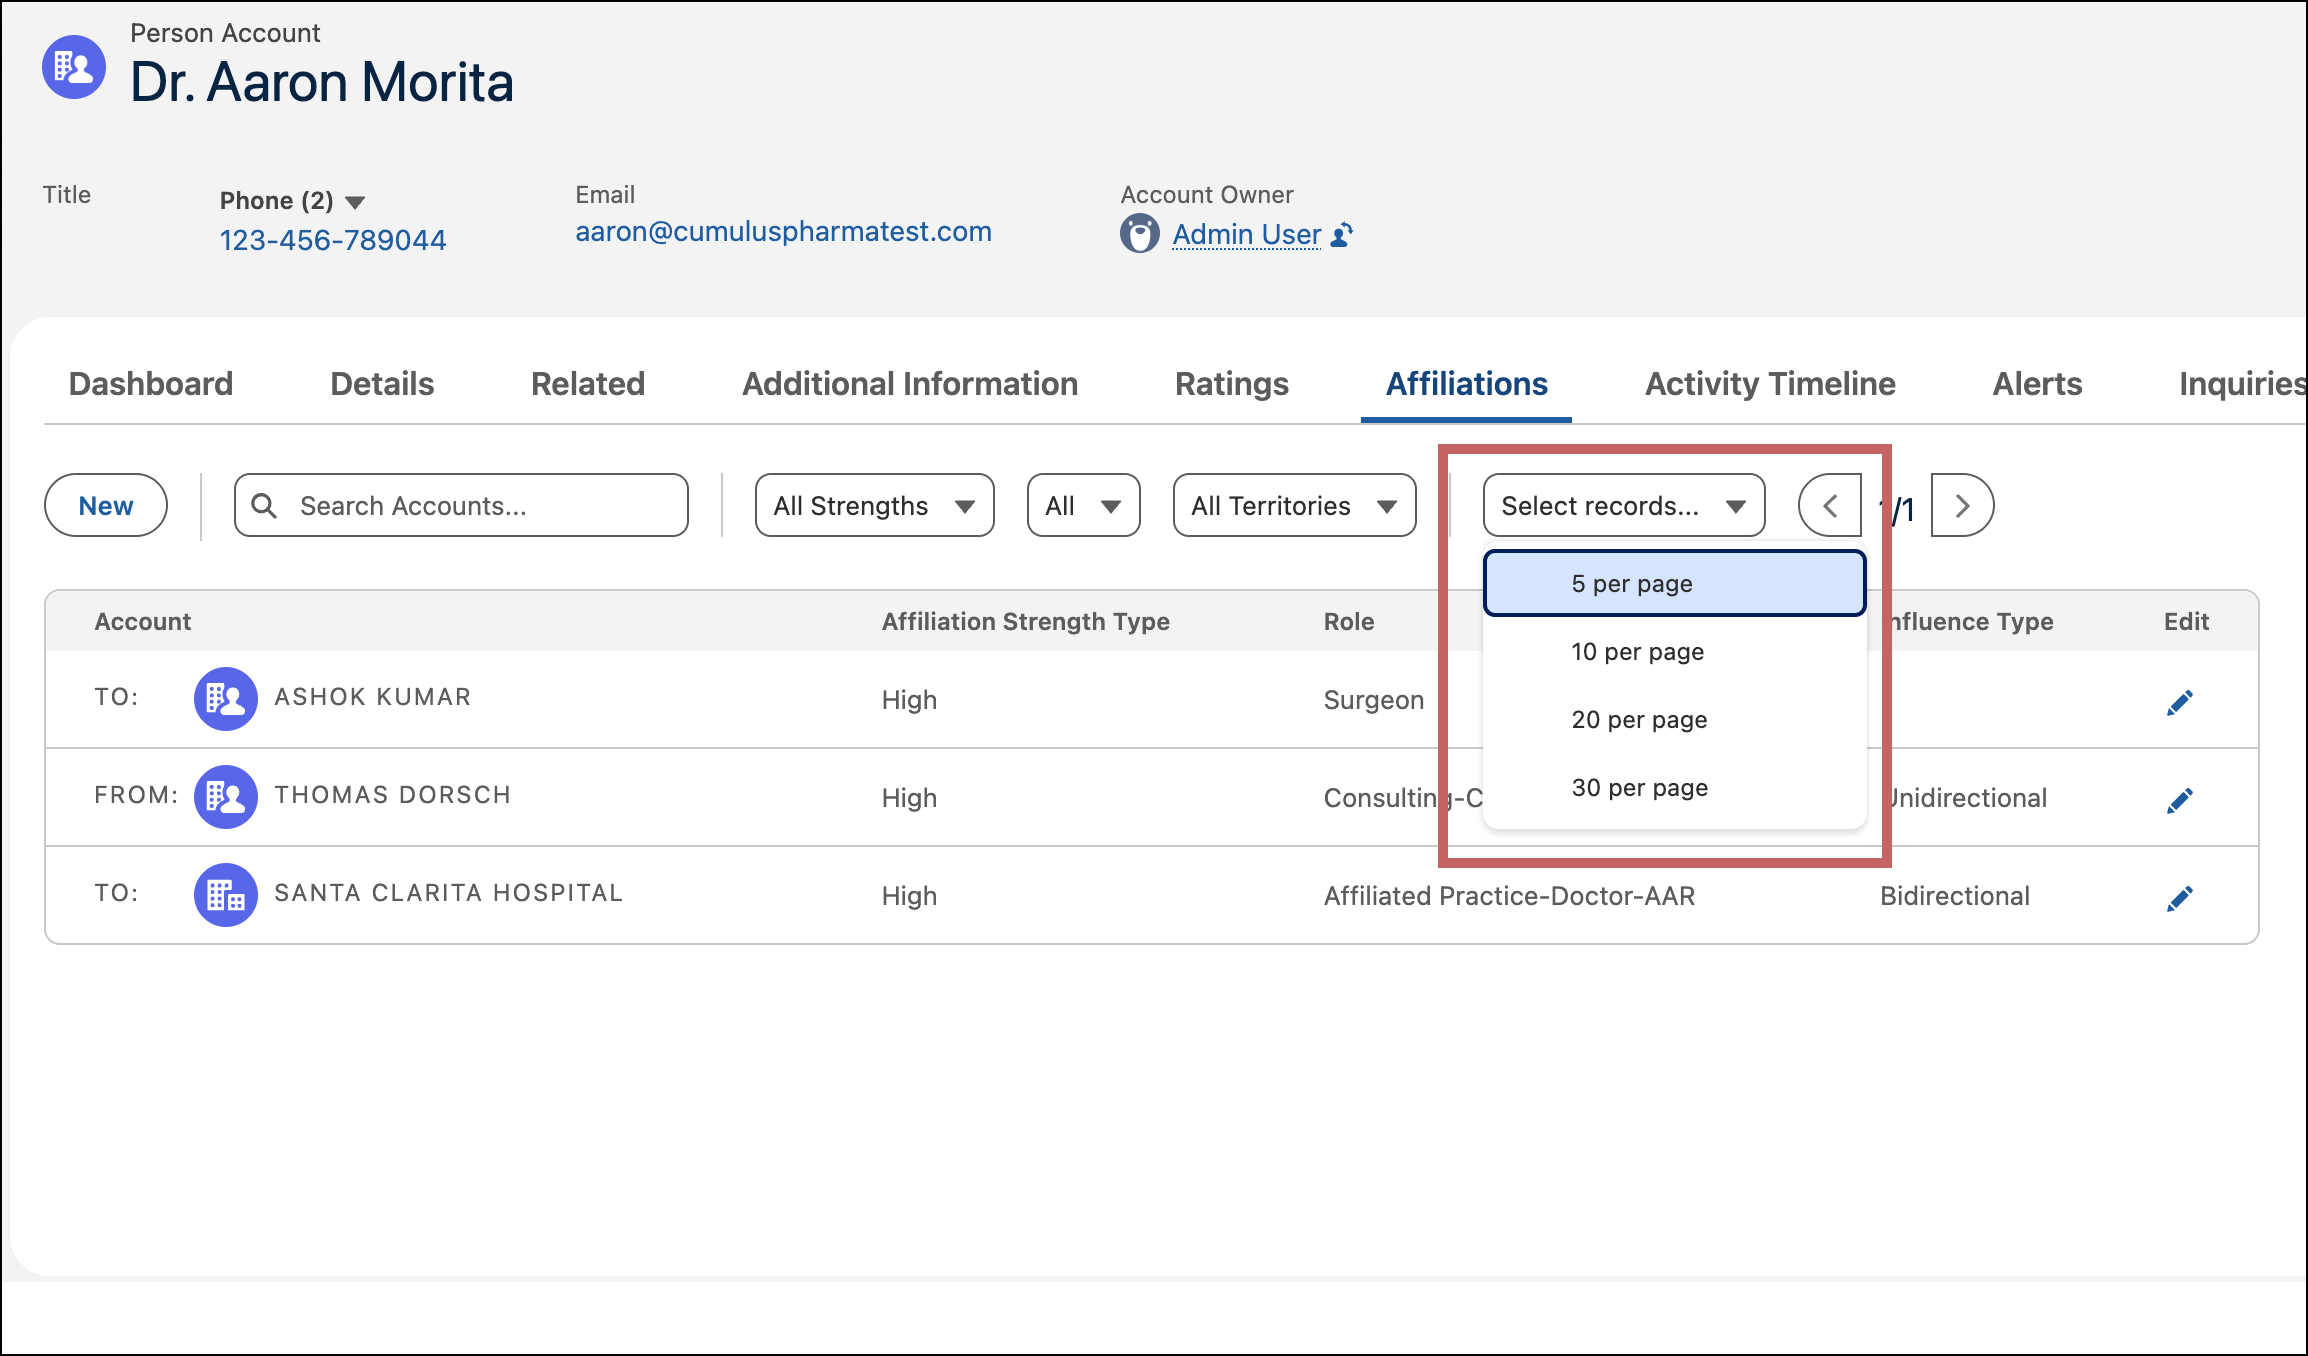Click the search magnifier icon in Search Accounts

point(264,506)
